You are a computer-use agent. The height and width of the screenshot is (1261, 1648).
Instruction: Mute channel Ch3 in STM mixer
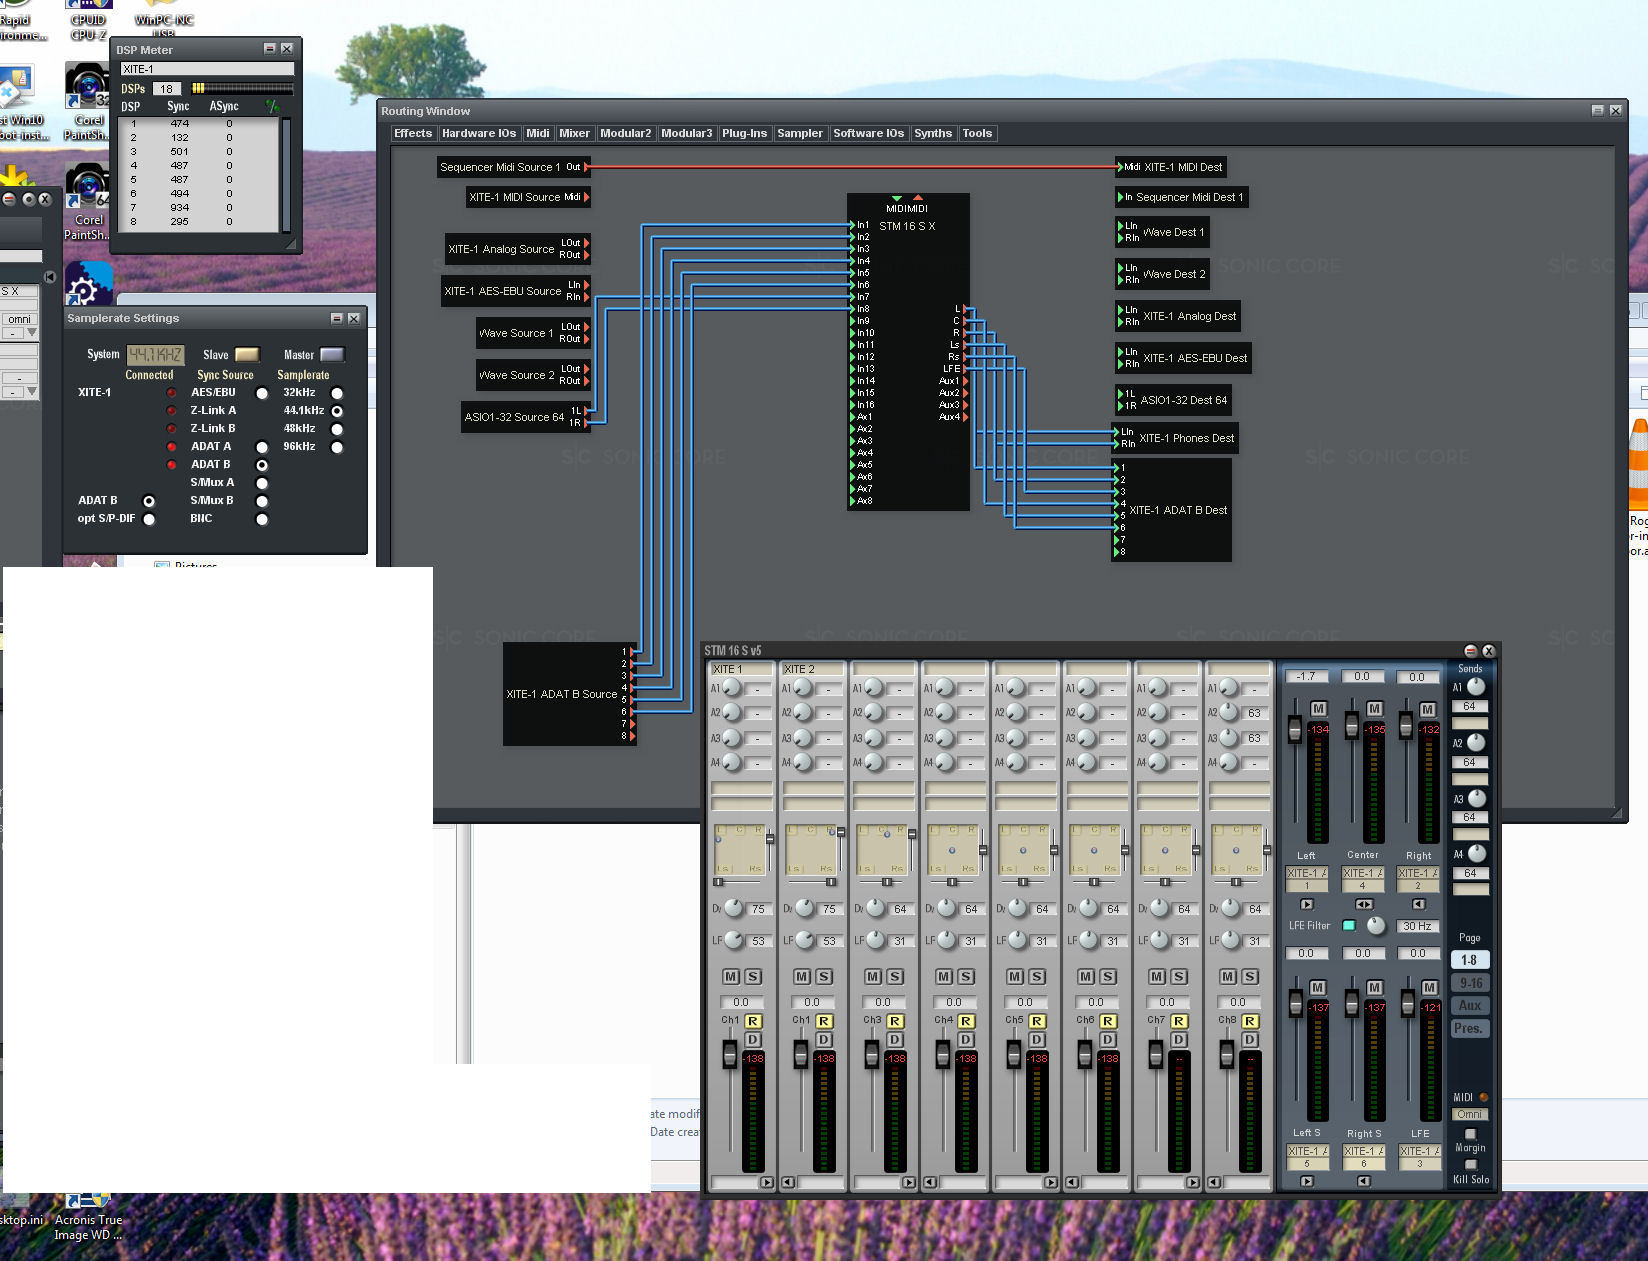[873, 976]
